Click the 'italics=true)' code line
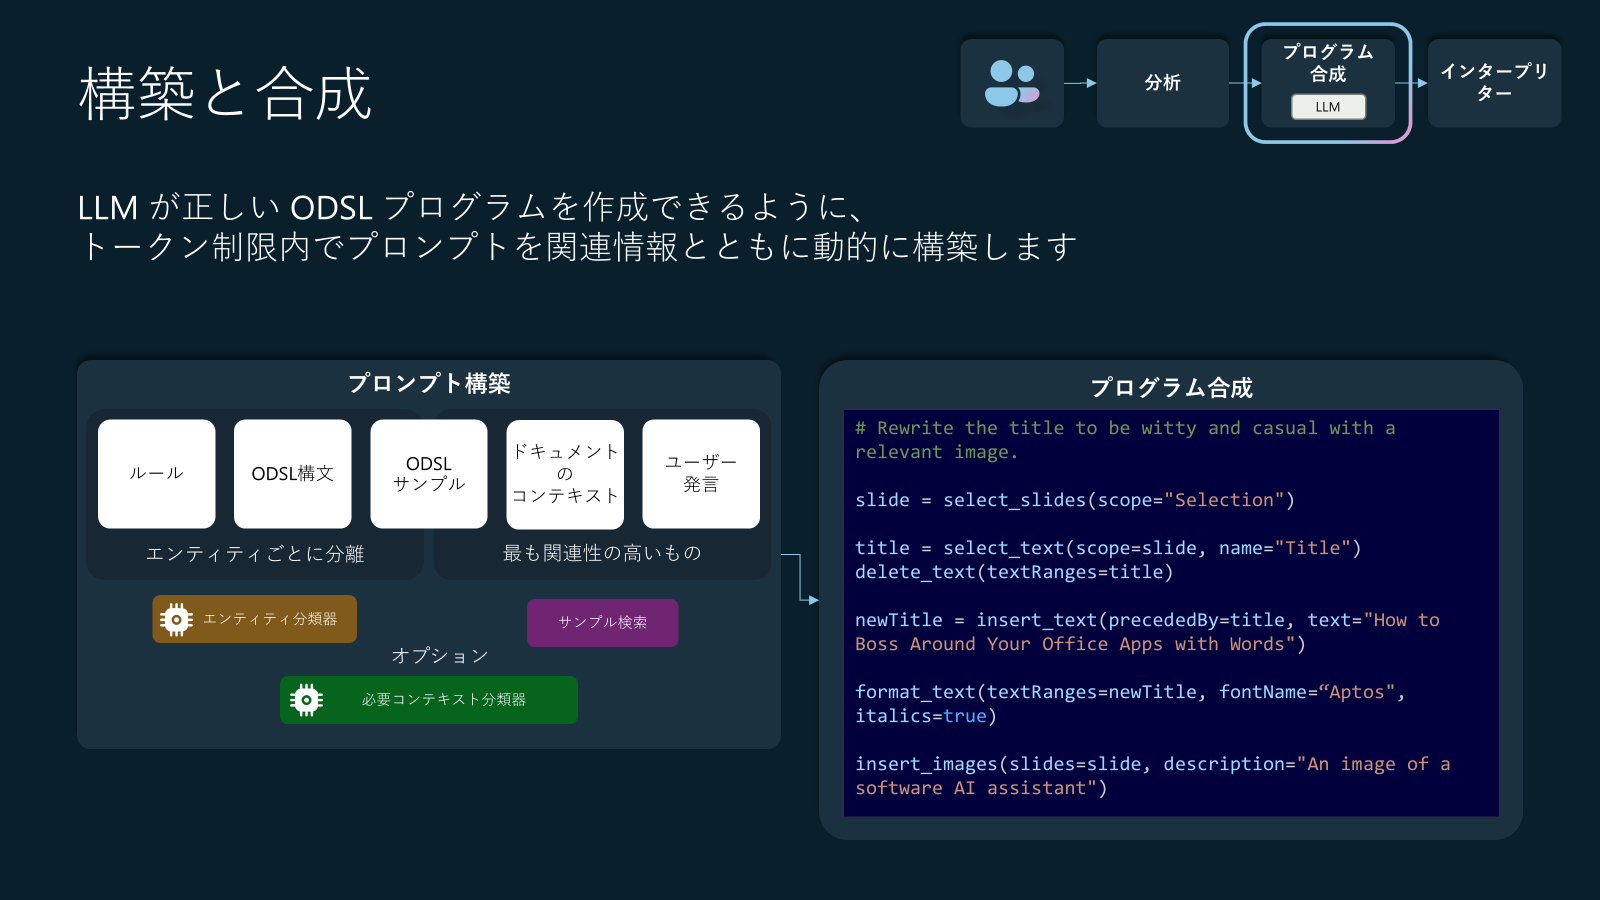 pos(926,716)
